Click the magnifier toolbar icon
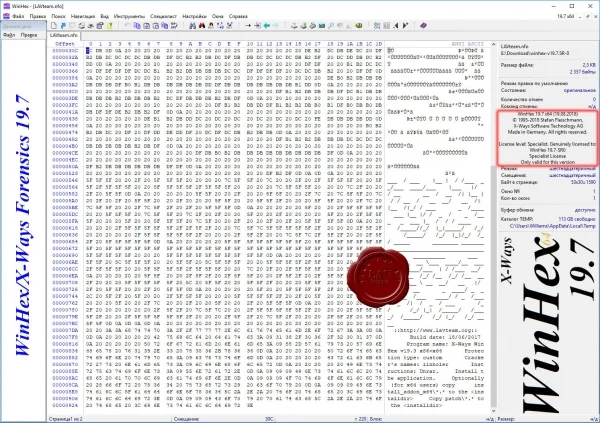The height and width of the screenshot is (423, 600). (331, 26)
